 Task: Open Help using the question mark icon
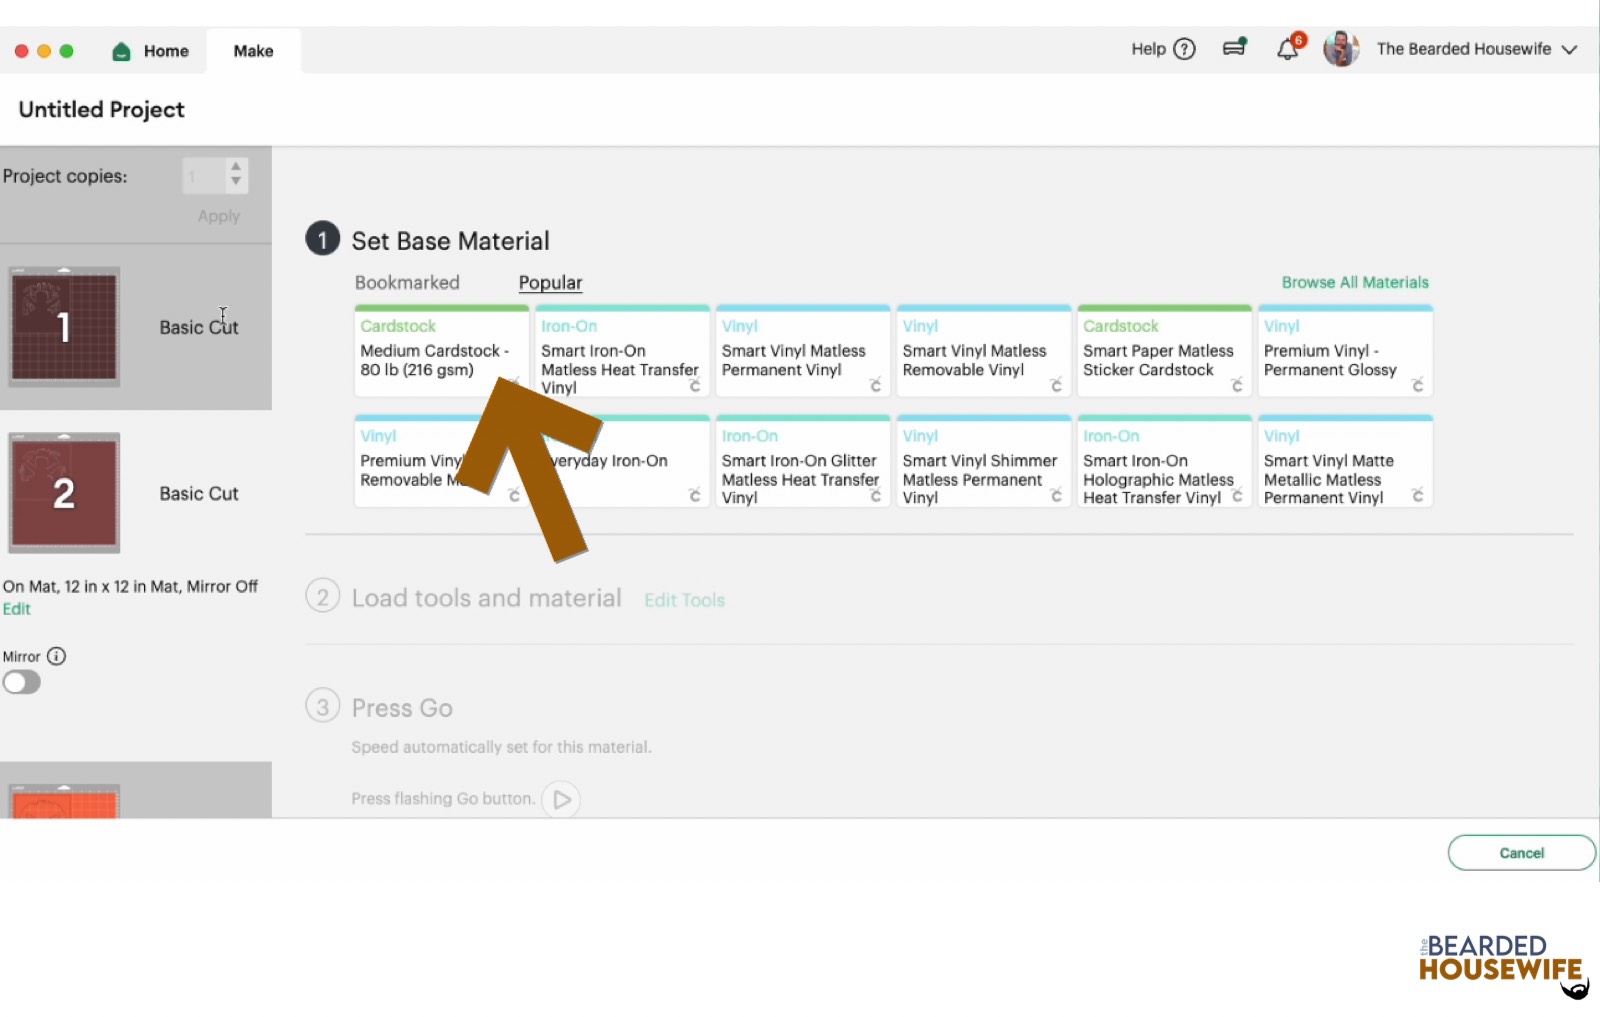(x=1183, y=49)
